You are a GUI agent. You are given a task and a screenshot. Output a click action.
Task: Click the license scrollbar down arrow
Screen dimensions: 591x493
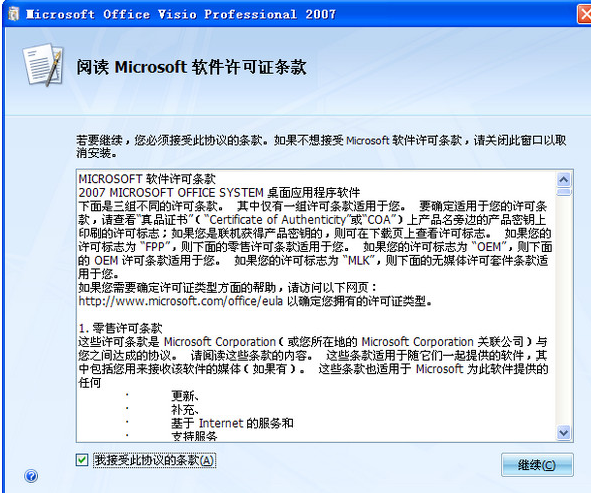point(563,432)
